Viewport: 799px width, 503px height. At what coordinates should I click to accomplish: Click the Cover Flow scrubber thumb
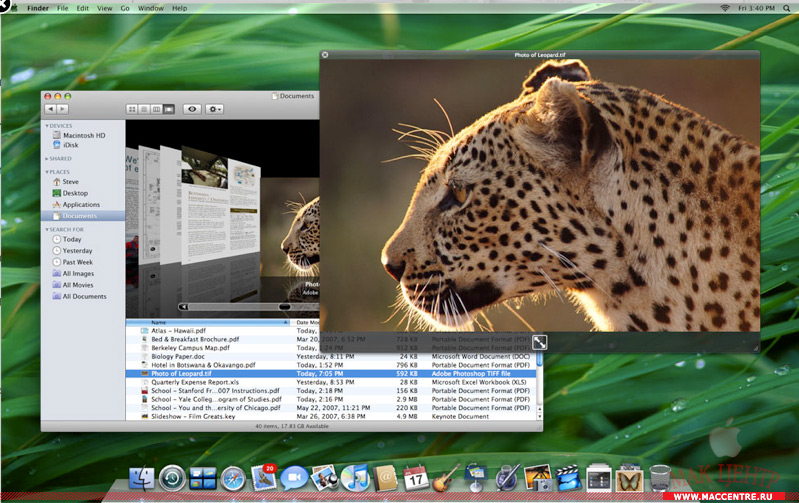click(x=284, y=307)
